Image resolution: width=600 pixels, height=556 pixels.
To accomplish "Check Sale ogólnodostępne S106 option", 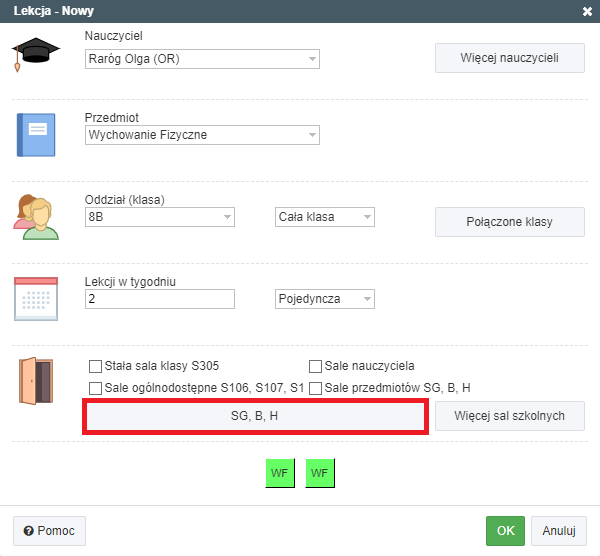I will tap(96, 388).
